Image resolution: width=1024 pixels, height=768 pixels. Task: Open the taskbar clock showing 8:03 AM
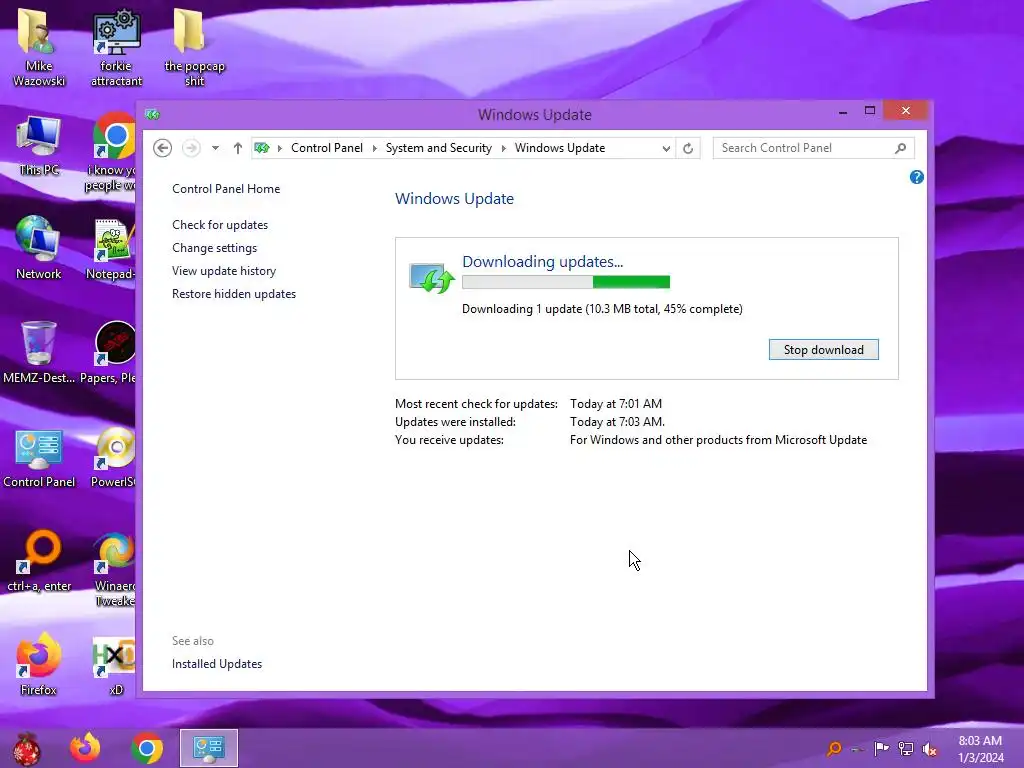[980, 749]
